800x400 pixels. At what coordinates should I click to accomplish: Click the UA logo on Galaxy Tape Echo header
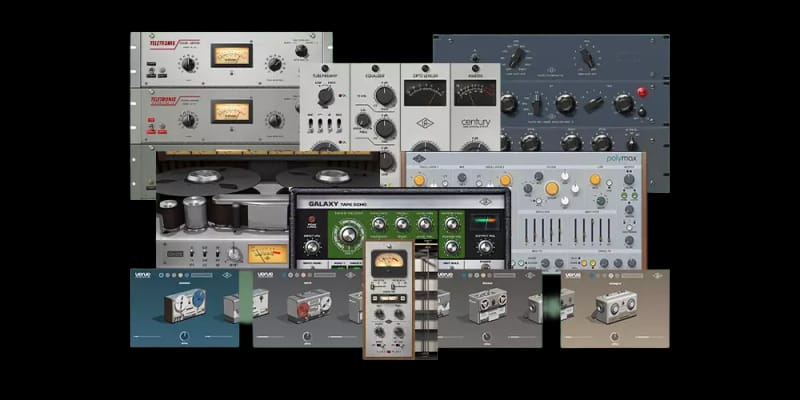point(485,202)
